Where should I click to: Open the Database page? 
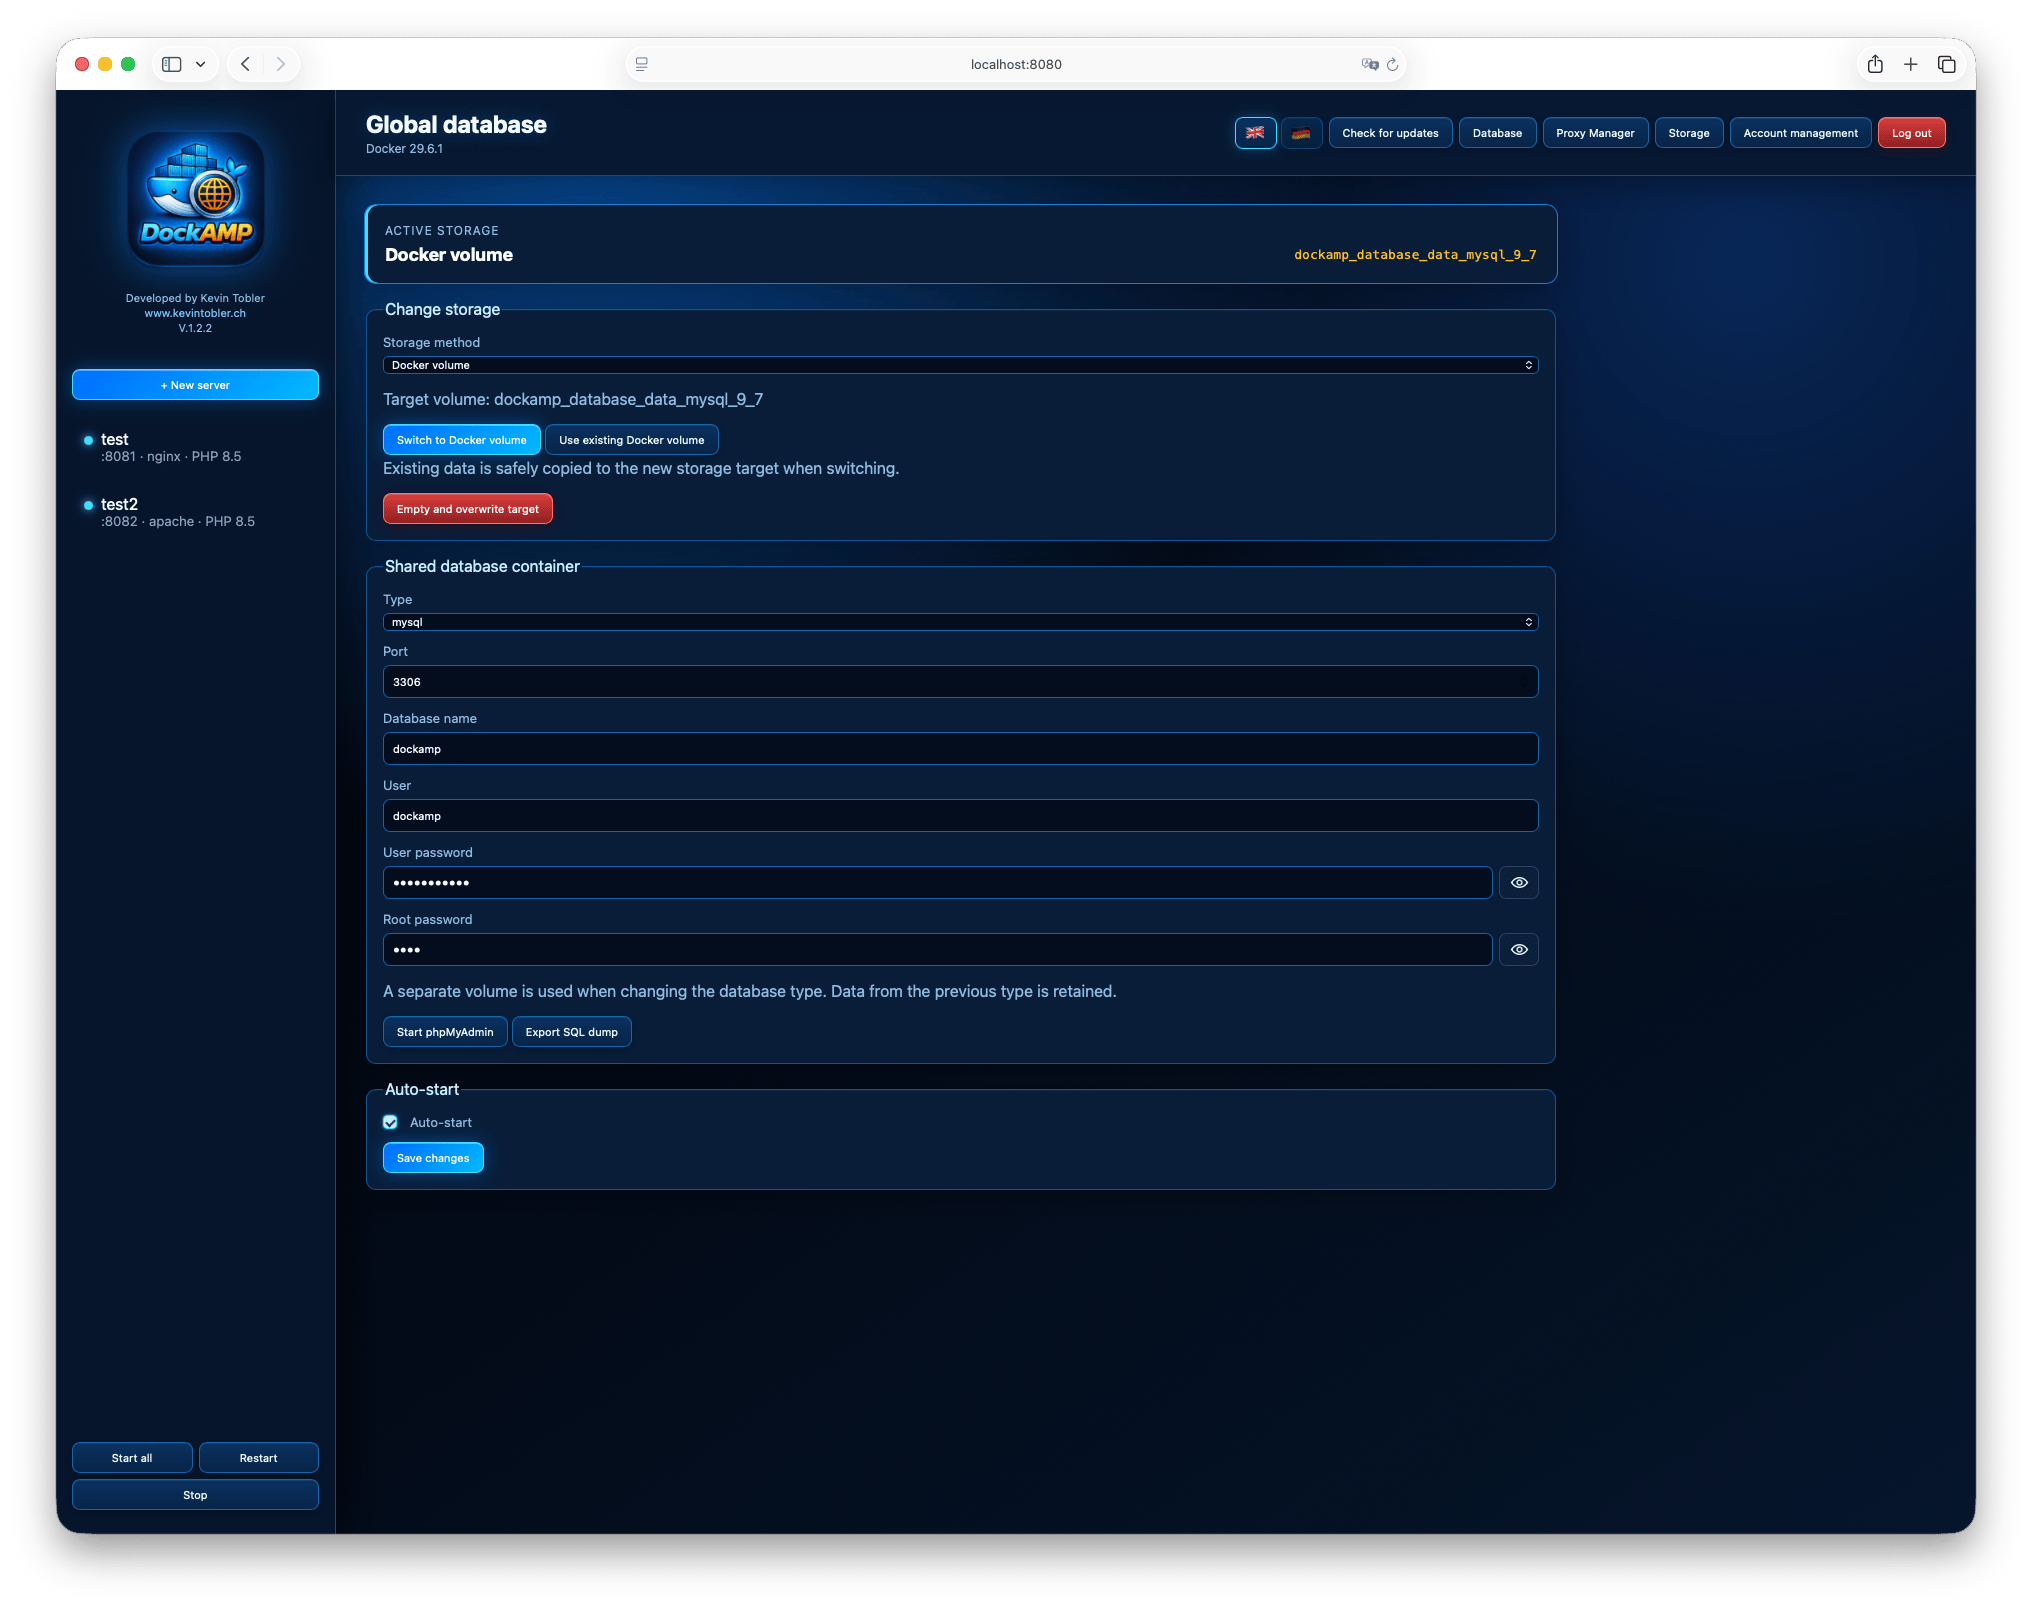pos(1497,133)
